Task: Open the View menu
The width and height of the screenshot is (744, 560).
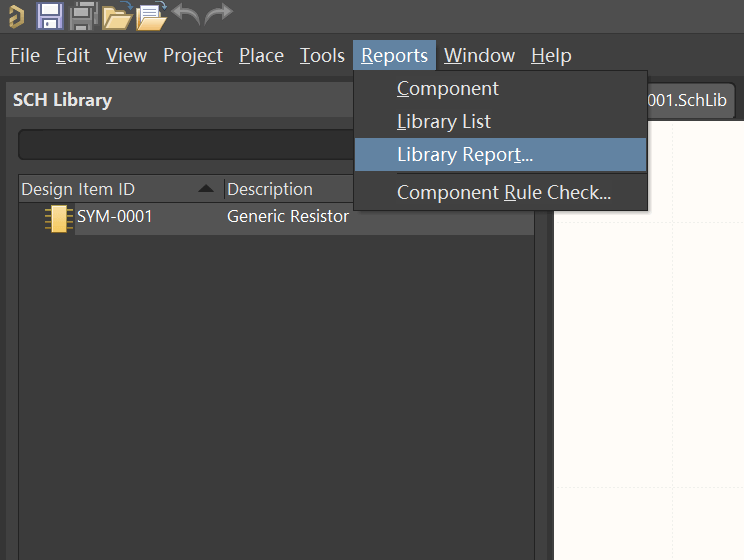Action: (x=126, y=56)
